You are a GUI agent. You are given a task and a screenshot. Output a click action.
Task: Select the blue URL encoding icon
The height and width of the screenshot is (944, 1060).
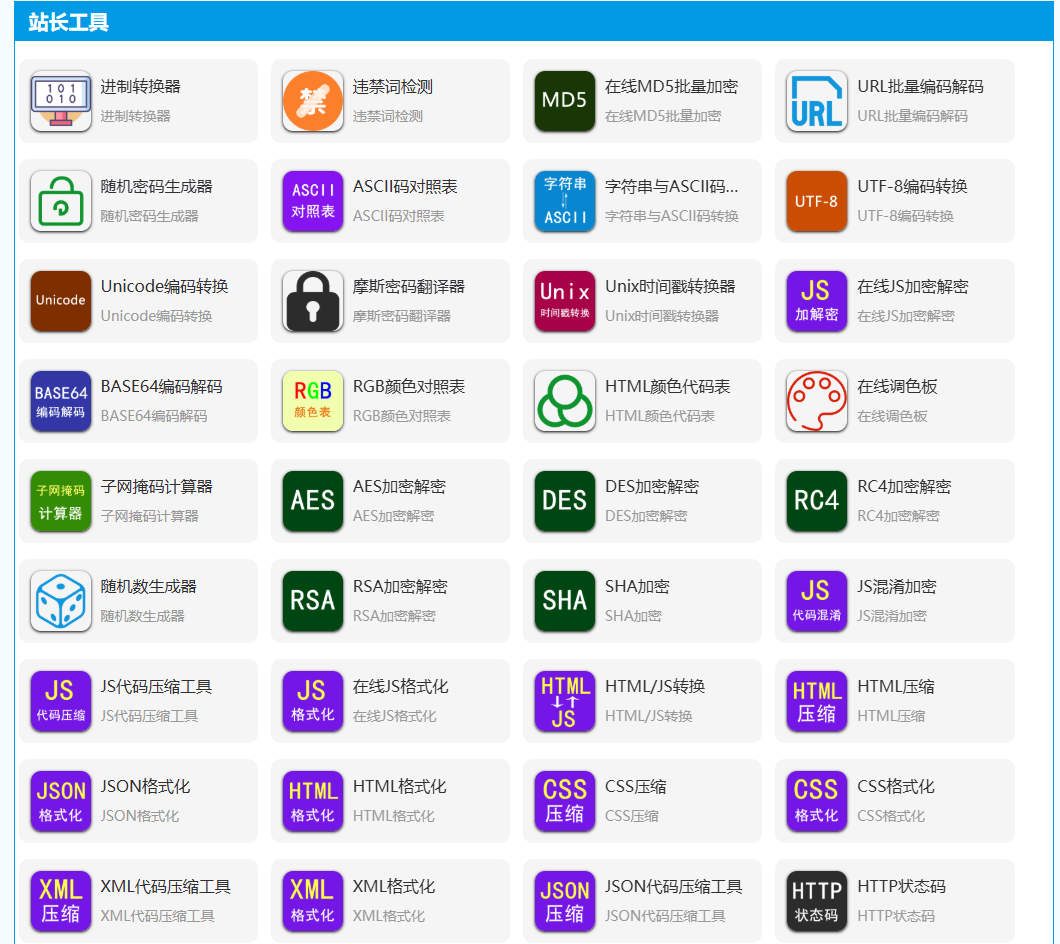(817, 101)
